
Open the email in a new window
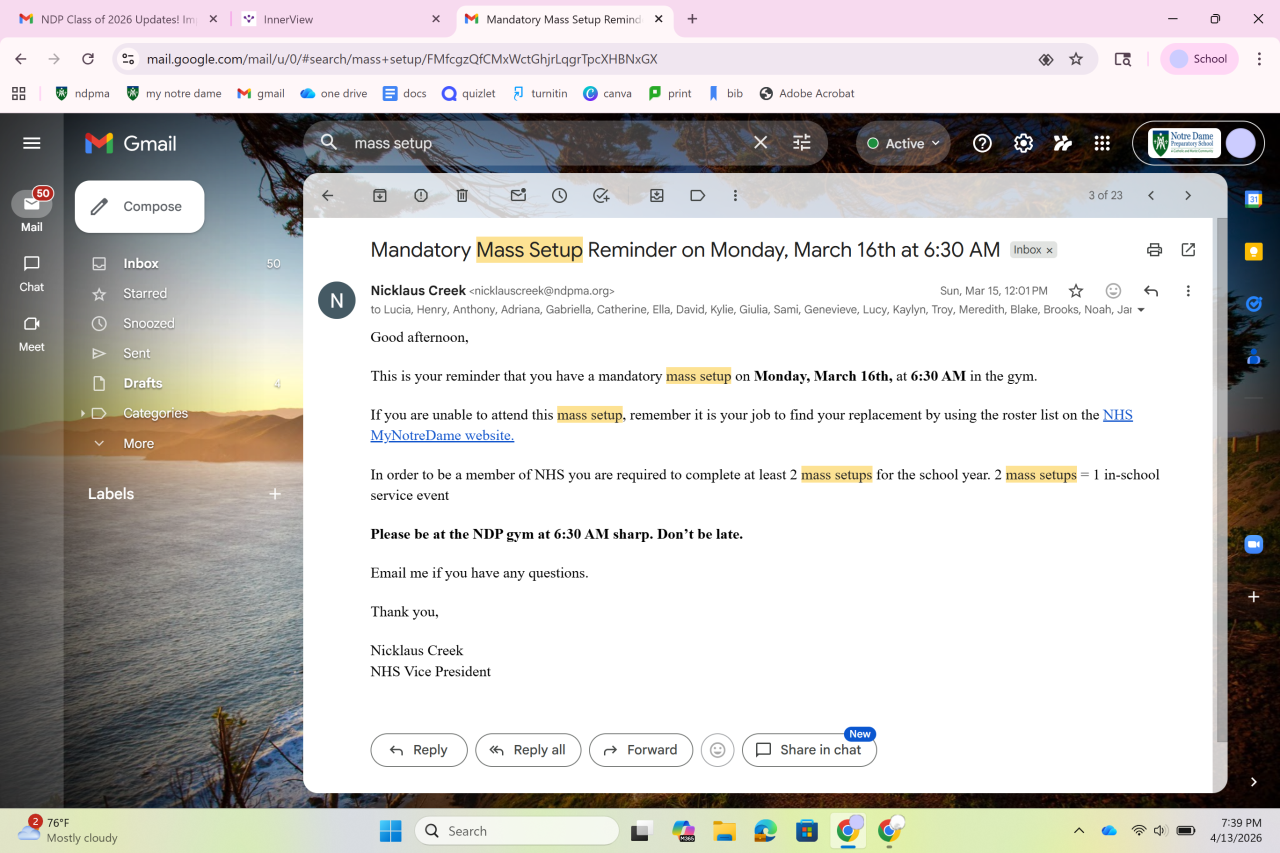point(1188,250)
